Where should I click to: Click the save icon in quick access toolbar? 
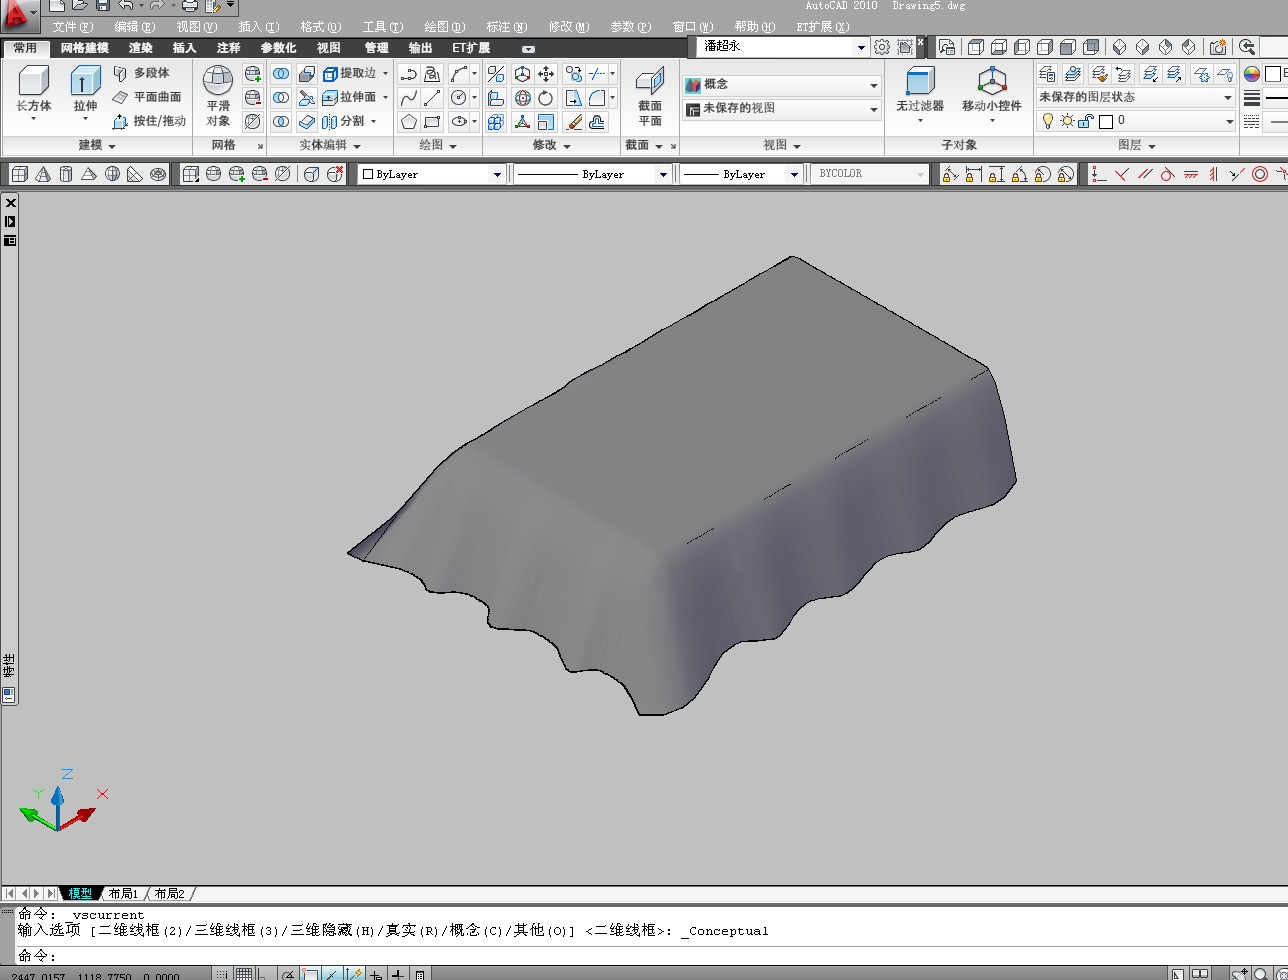pos(102,6)
